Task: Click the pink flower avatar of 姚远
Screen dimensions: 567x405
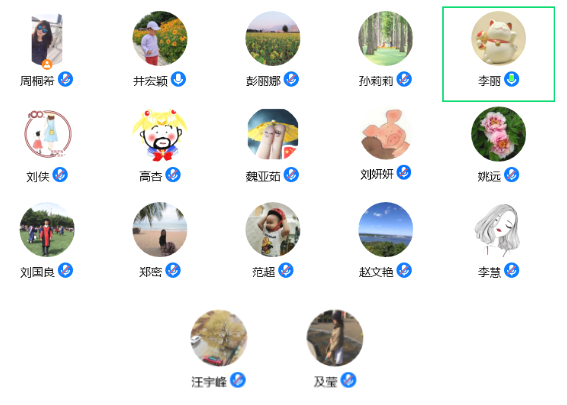Action: 499,134
